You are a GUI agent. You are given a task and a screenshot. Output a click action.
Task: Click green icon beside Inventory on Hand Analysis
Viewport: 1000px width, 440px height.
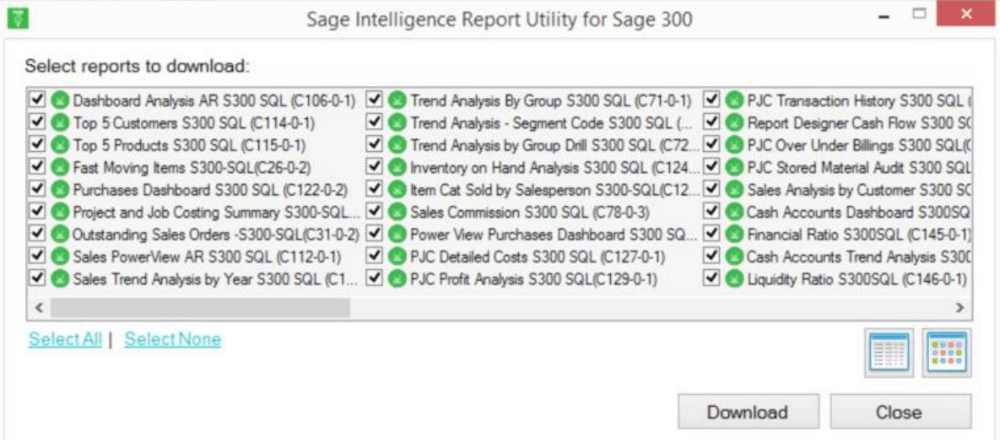click(x=397, y=167)
